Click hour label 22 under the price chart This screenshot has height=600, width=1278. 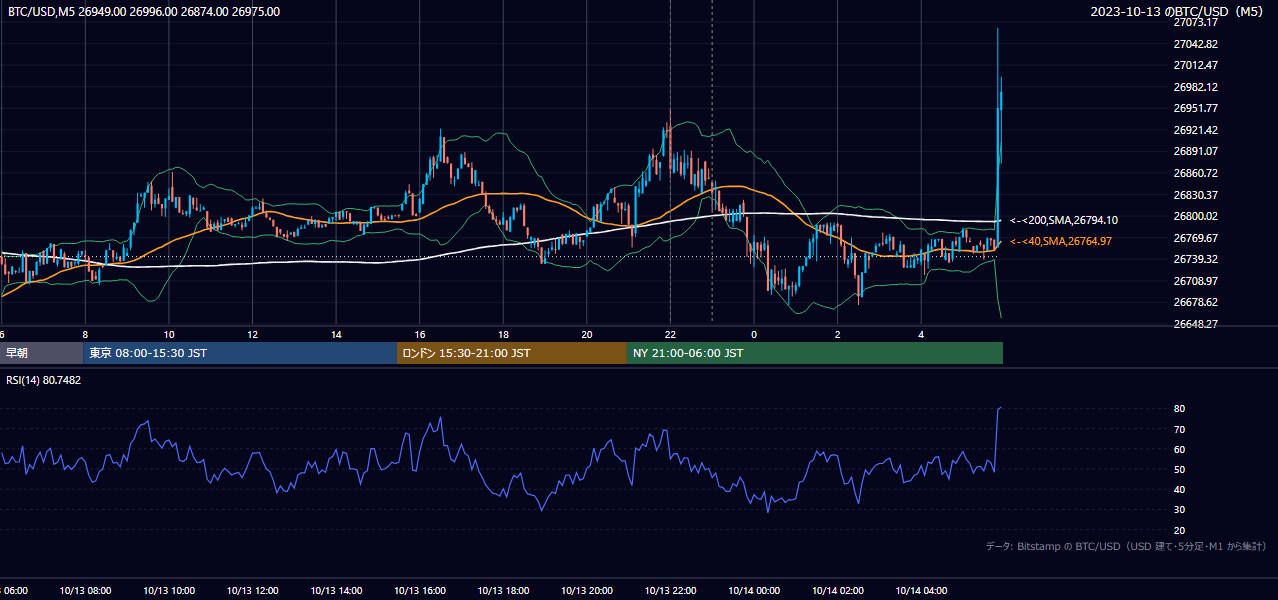[x=670, y=334]
